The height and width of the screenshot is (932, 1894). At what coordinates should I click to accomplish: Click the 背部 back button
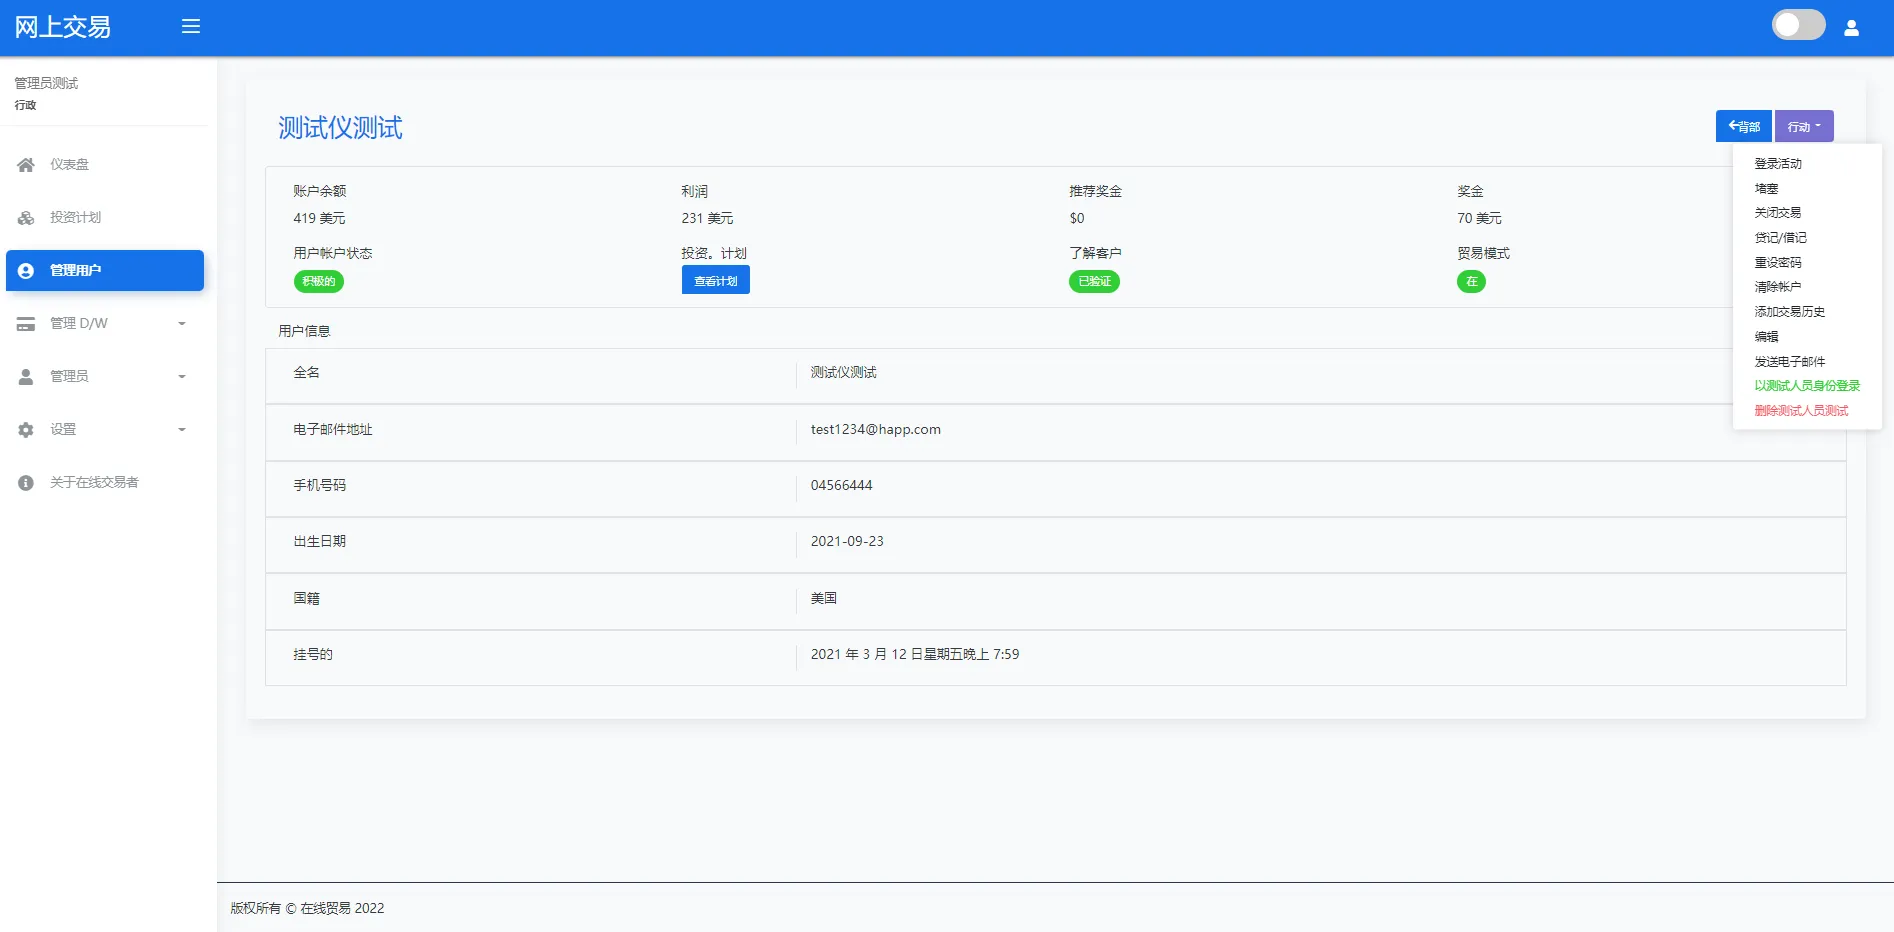tap(1742, 126)
